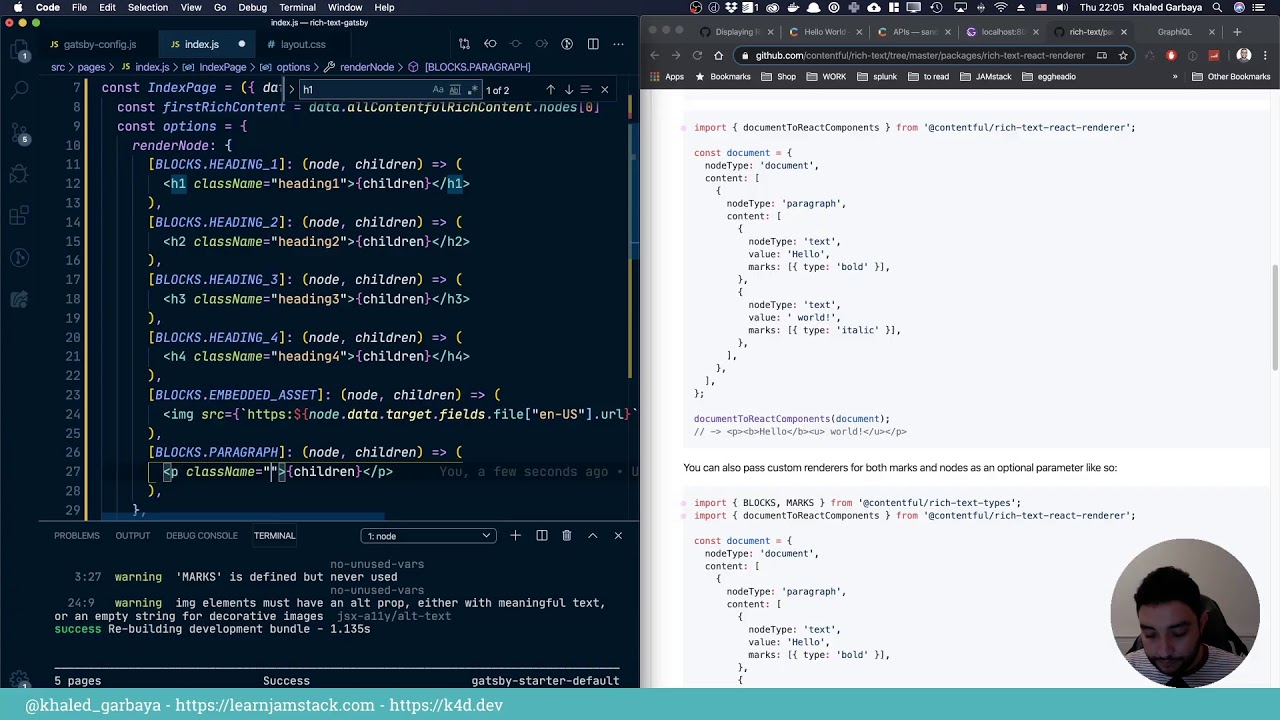
Task: Click the renderNode breadcrumb
Action: coord(367,67)
